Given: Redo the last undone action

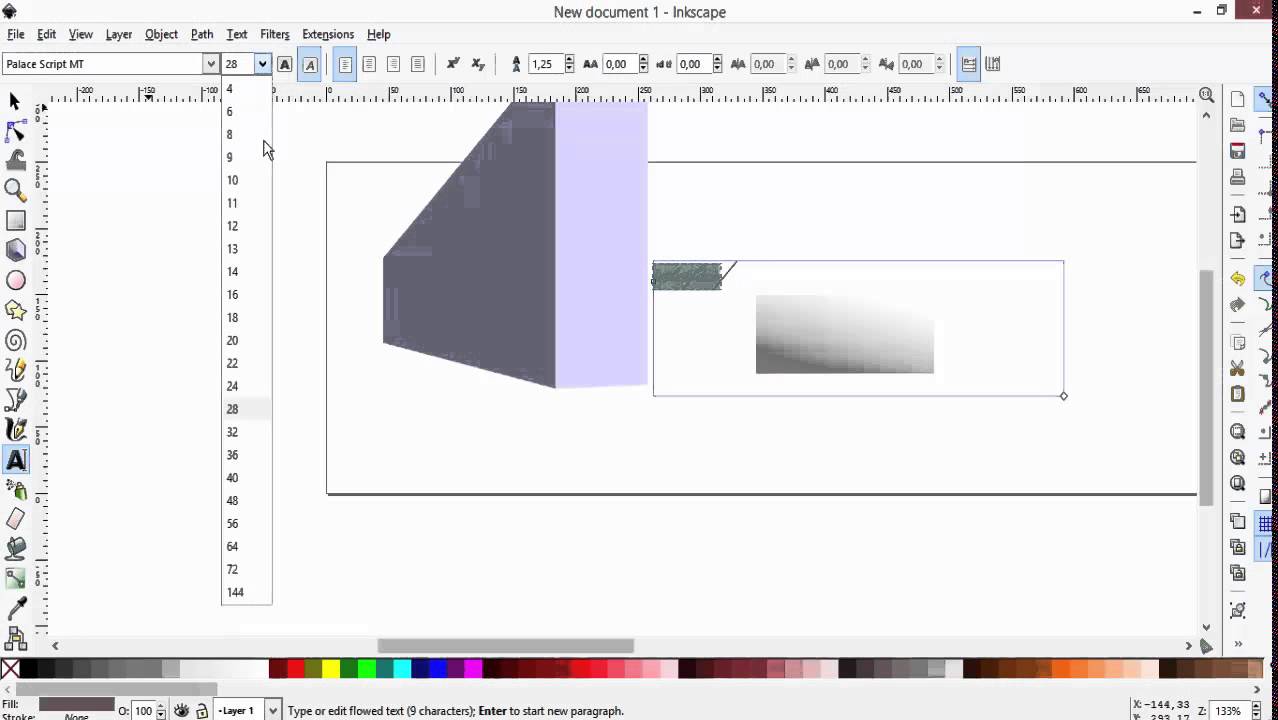Looking at the screenshot, I should pos(1238,304).
